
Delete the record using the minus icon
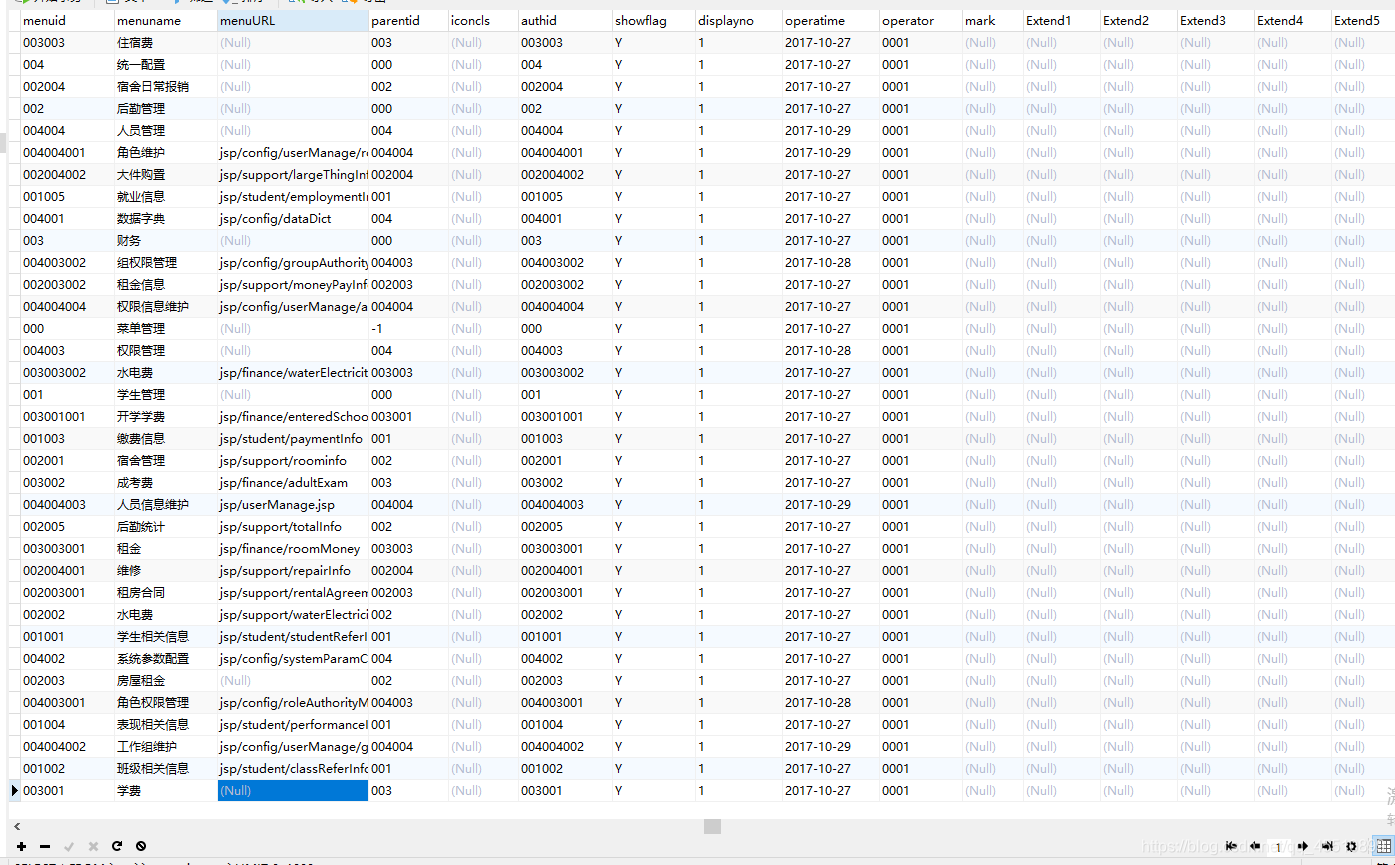(x=45, y=846)
